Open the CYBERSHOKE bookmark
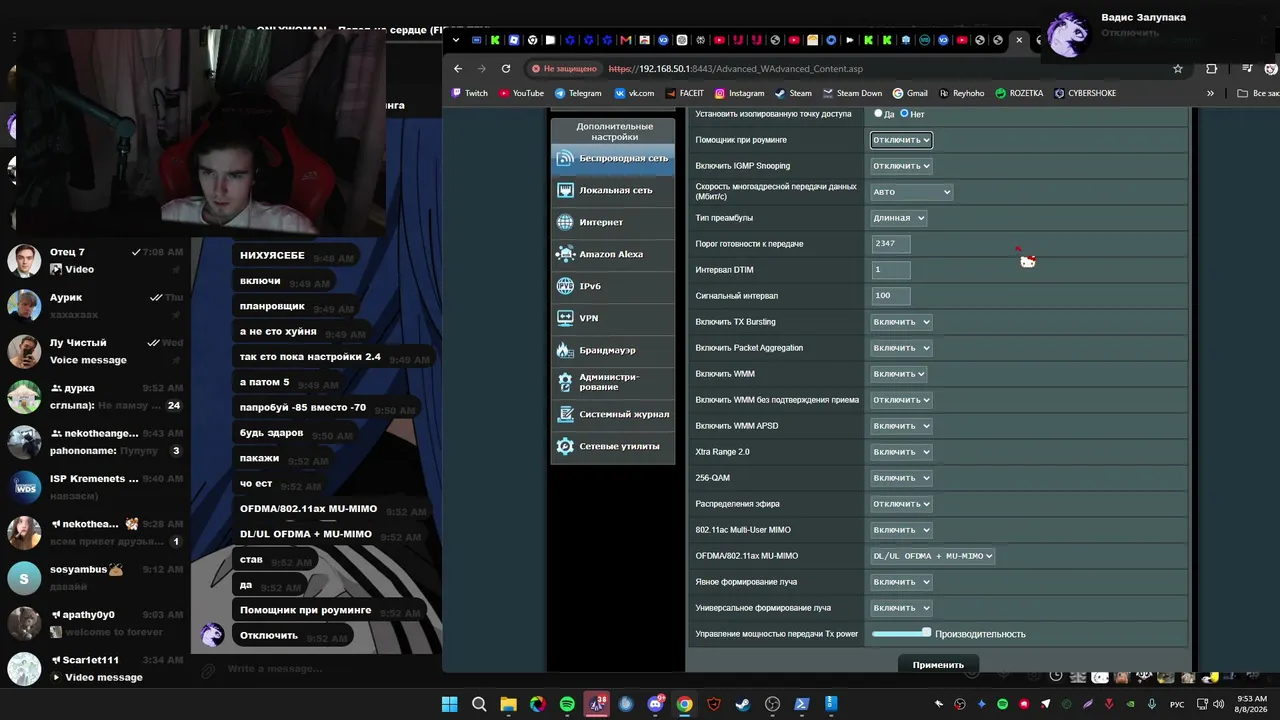The image size is (1280, 720). coord(1085,93)
